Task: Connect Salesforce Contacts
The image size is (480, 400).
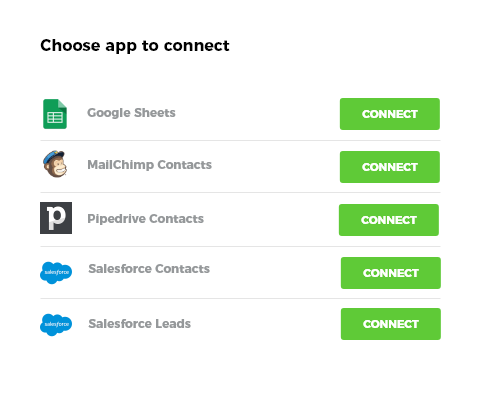Action: 391,273
